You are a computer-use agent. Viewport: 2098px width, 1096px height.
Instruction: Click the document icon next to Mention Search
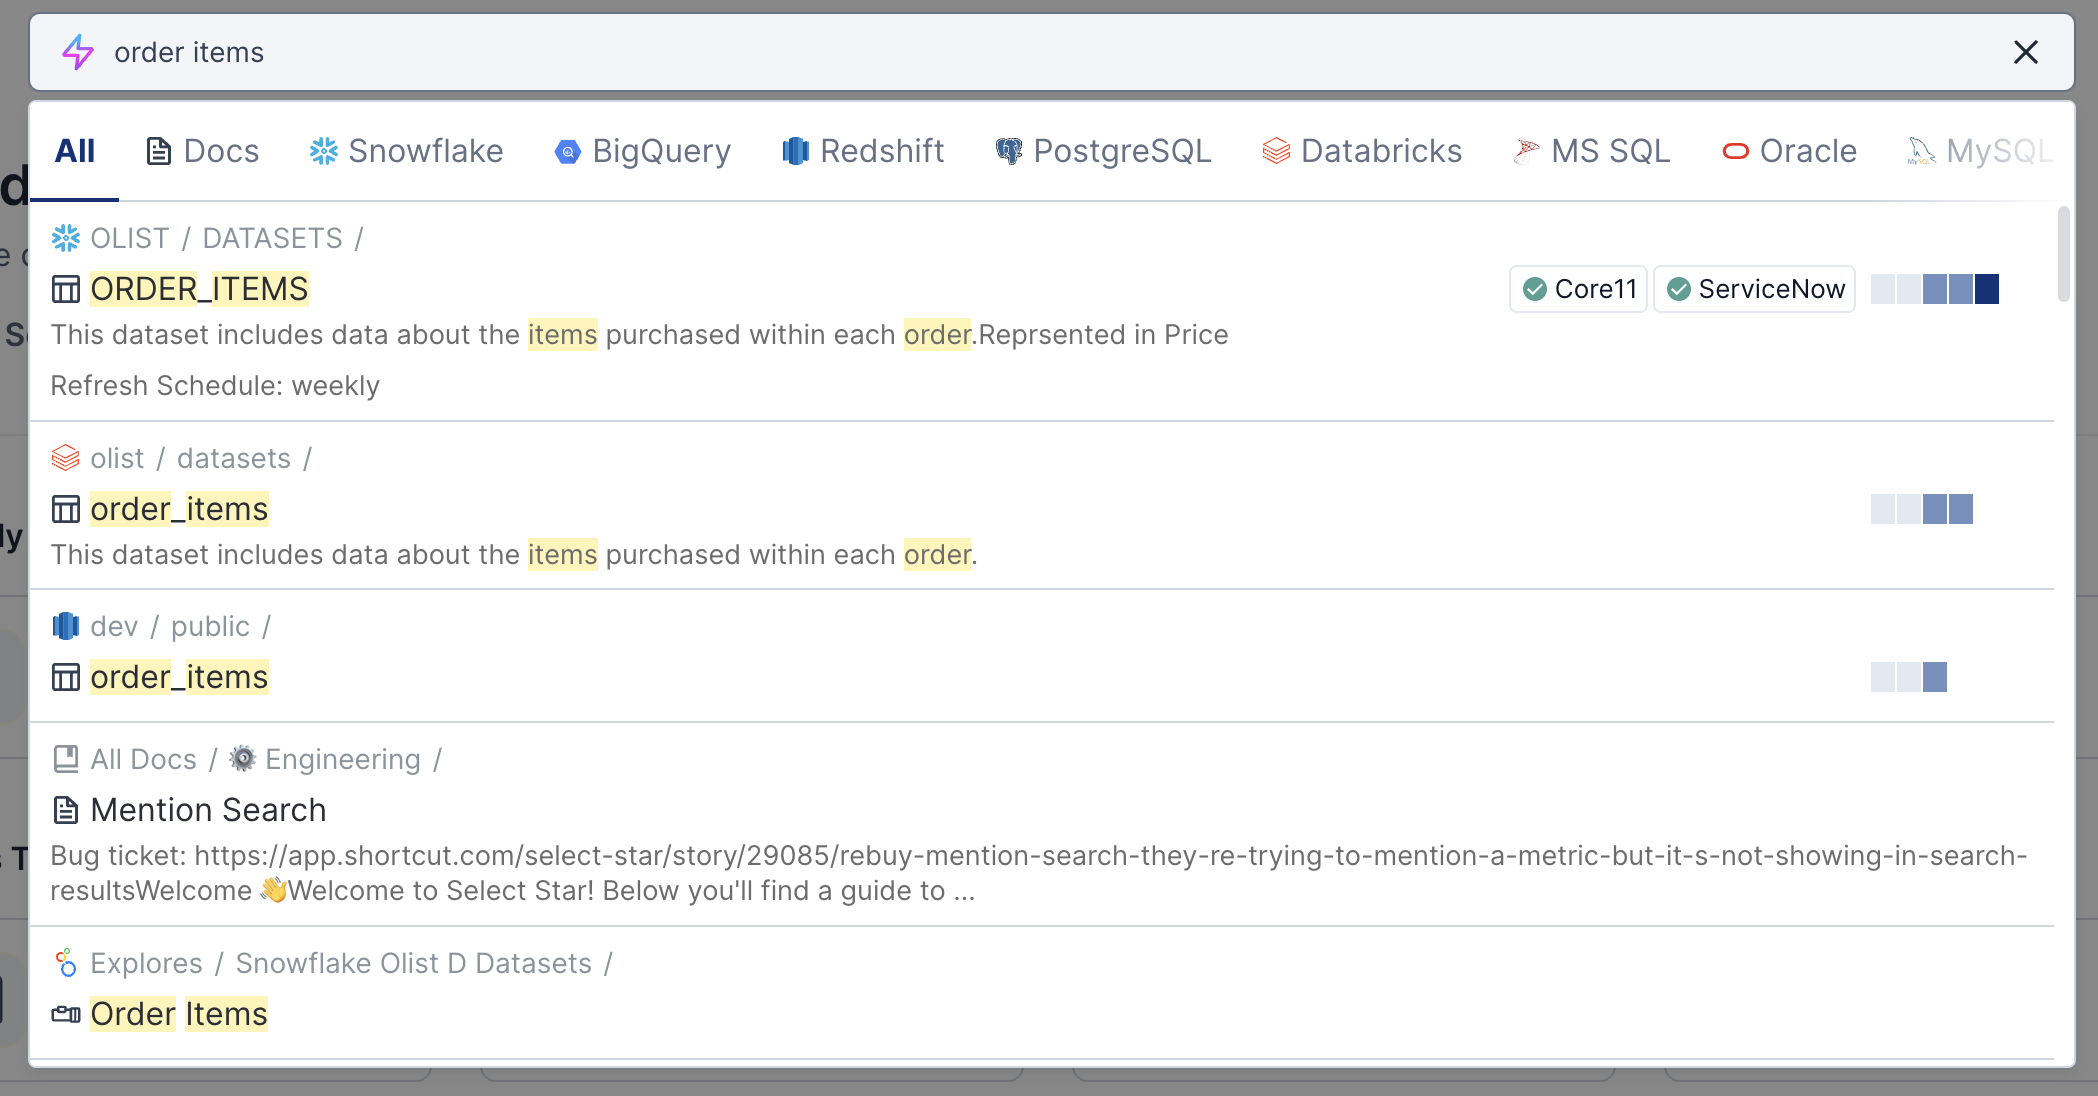(x=66, y=810)
